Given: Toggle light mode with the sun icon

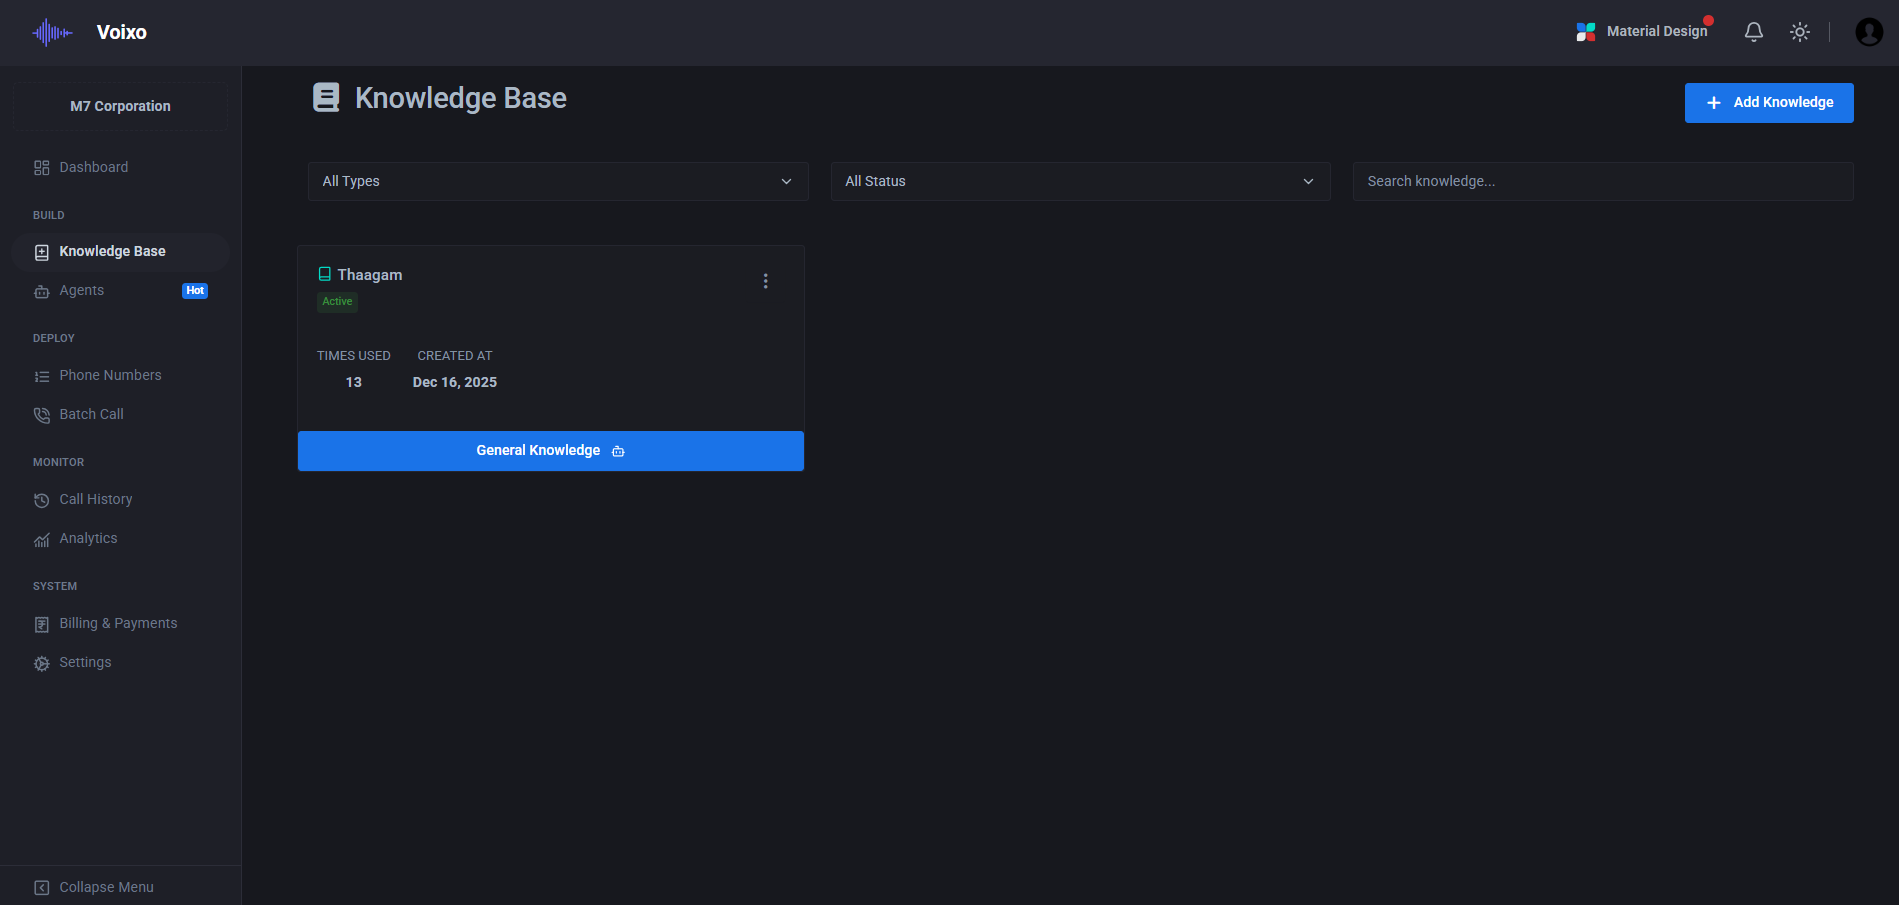Looking at the screenshot, I should [x=1799, y=31].
